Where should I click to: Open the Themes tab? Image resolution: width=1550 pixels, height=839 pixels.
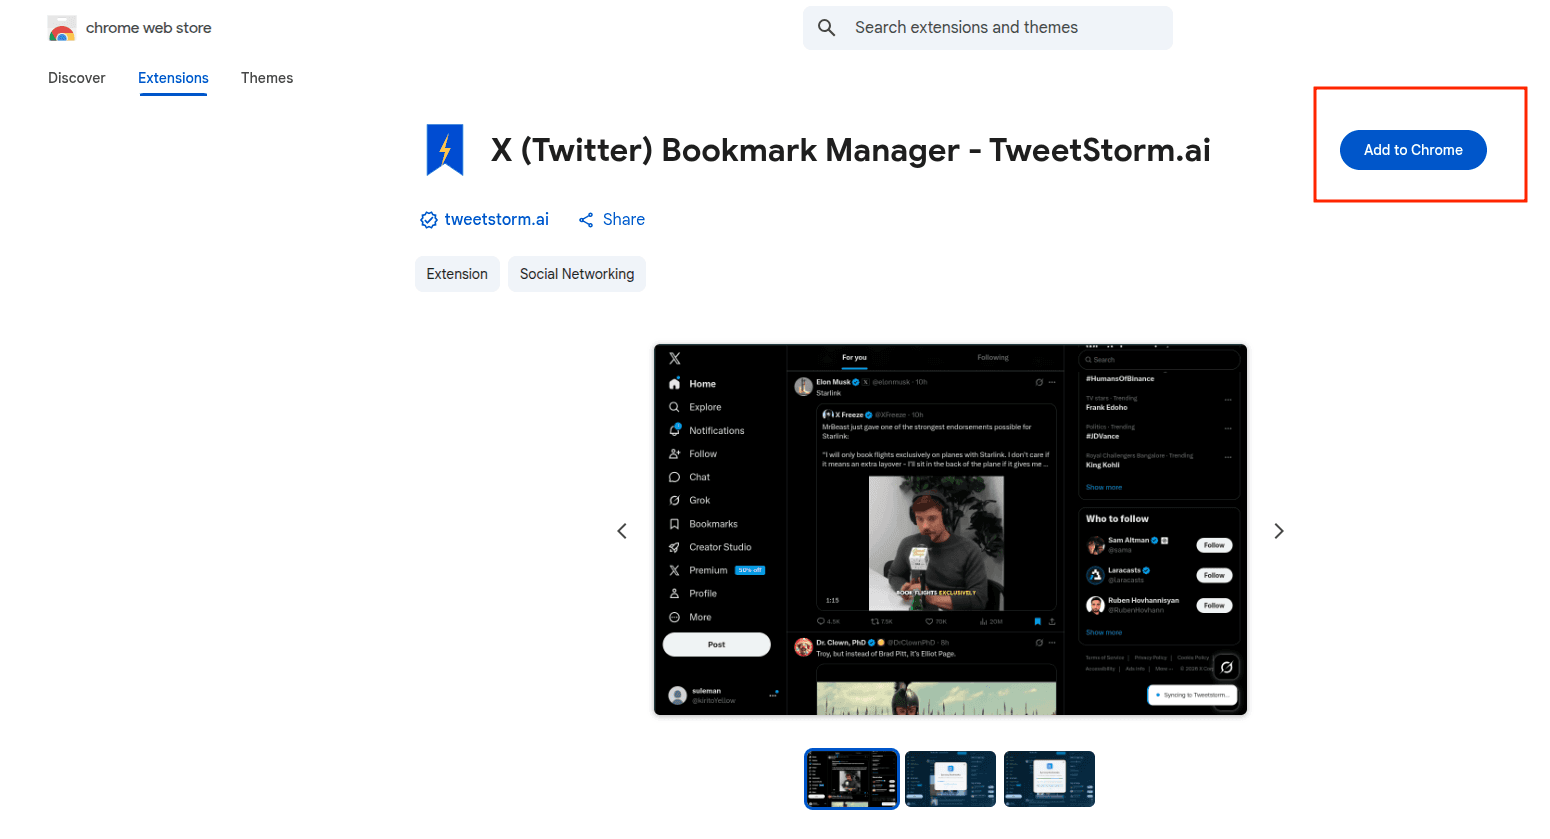267,78
